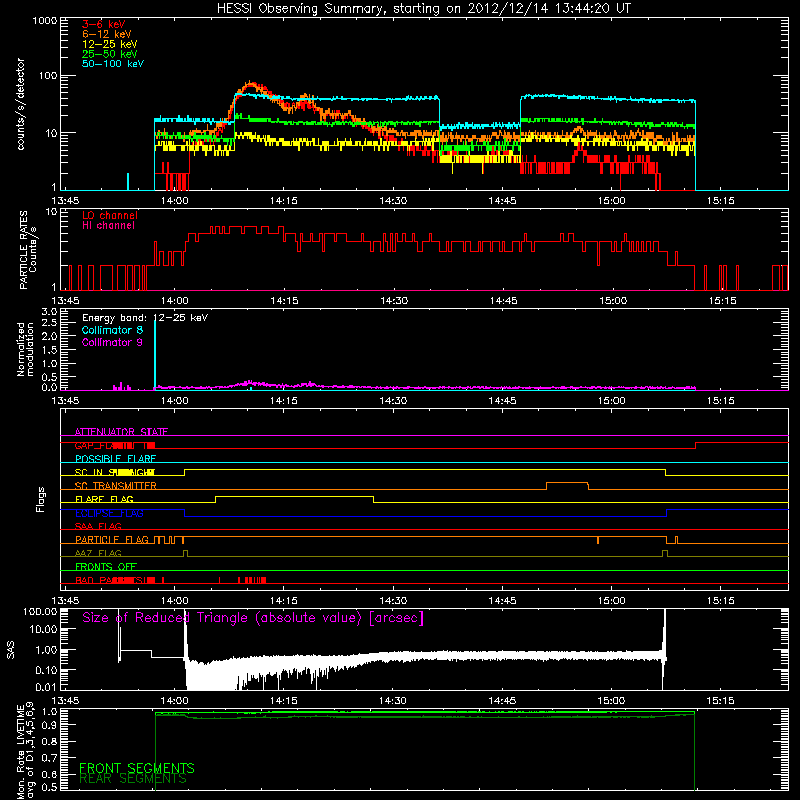Viewport: 800px width, 800px height.
Task: Click the "0.01" tick on SAS axis
Action: (46, 687)
